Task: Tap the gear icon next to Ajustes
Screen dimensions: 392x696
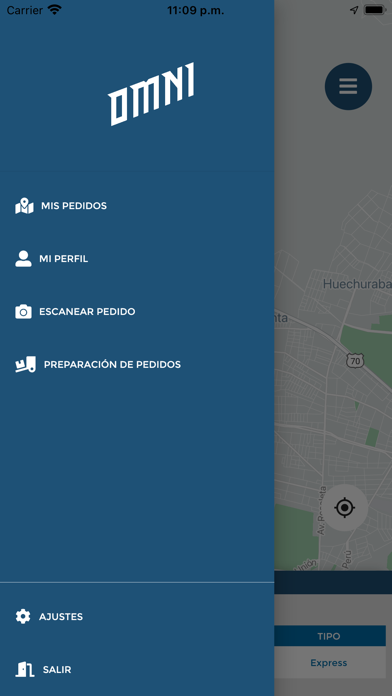Action: pyautogui.click(x=23, y=617)
